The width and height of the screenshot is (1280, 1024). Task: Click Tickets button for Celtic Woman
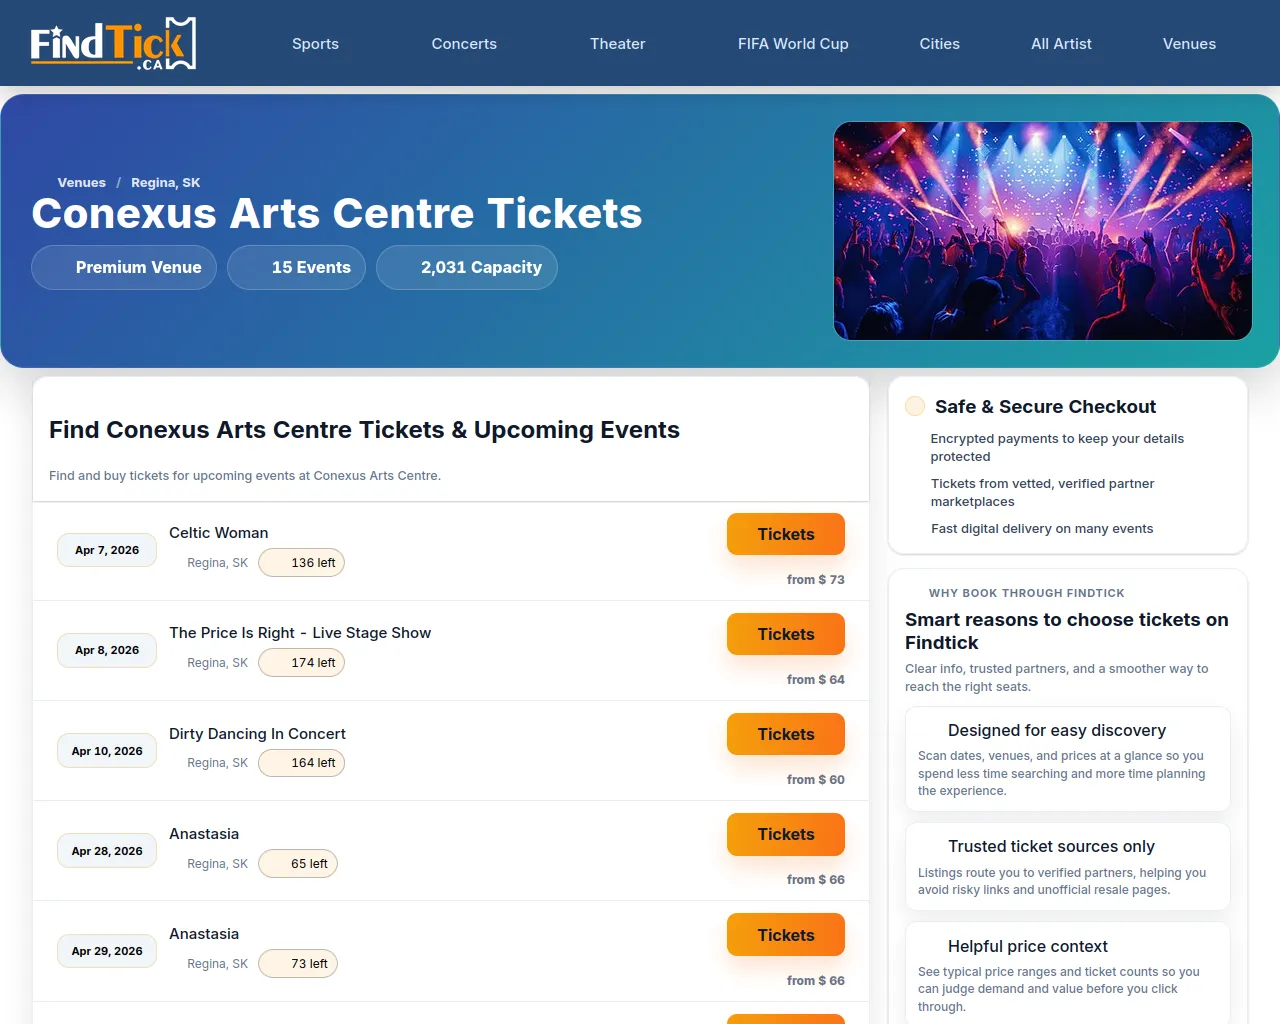pyautogui.click(x=785, y=534)
